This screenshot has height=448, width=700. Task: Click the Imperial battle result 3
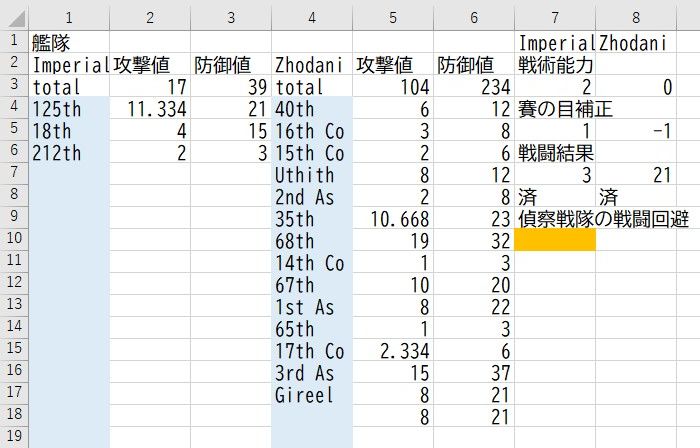click(555, 174)
